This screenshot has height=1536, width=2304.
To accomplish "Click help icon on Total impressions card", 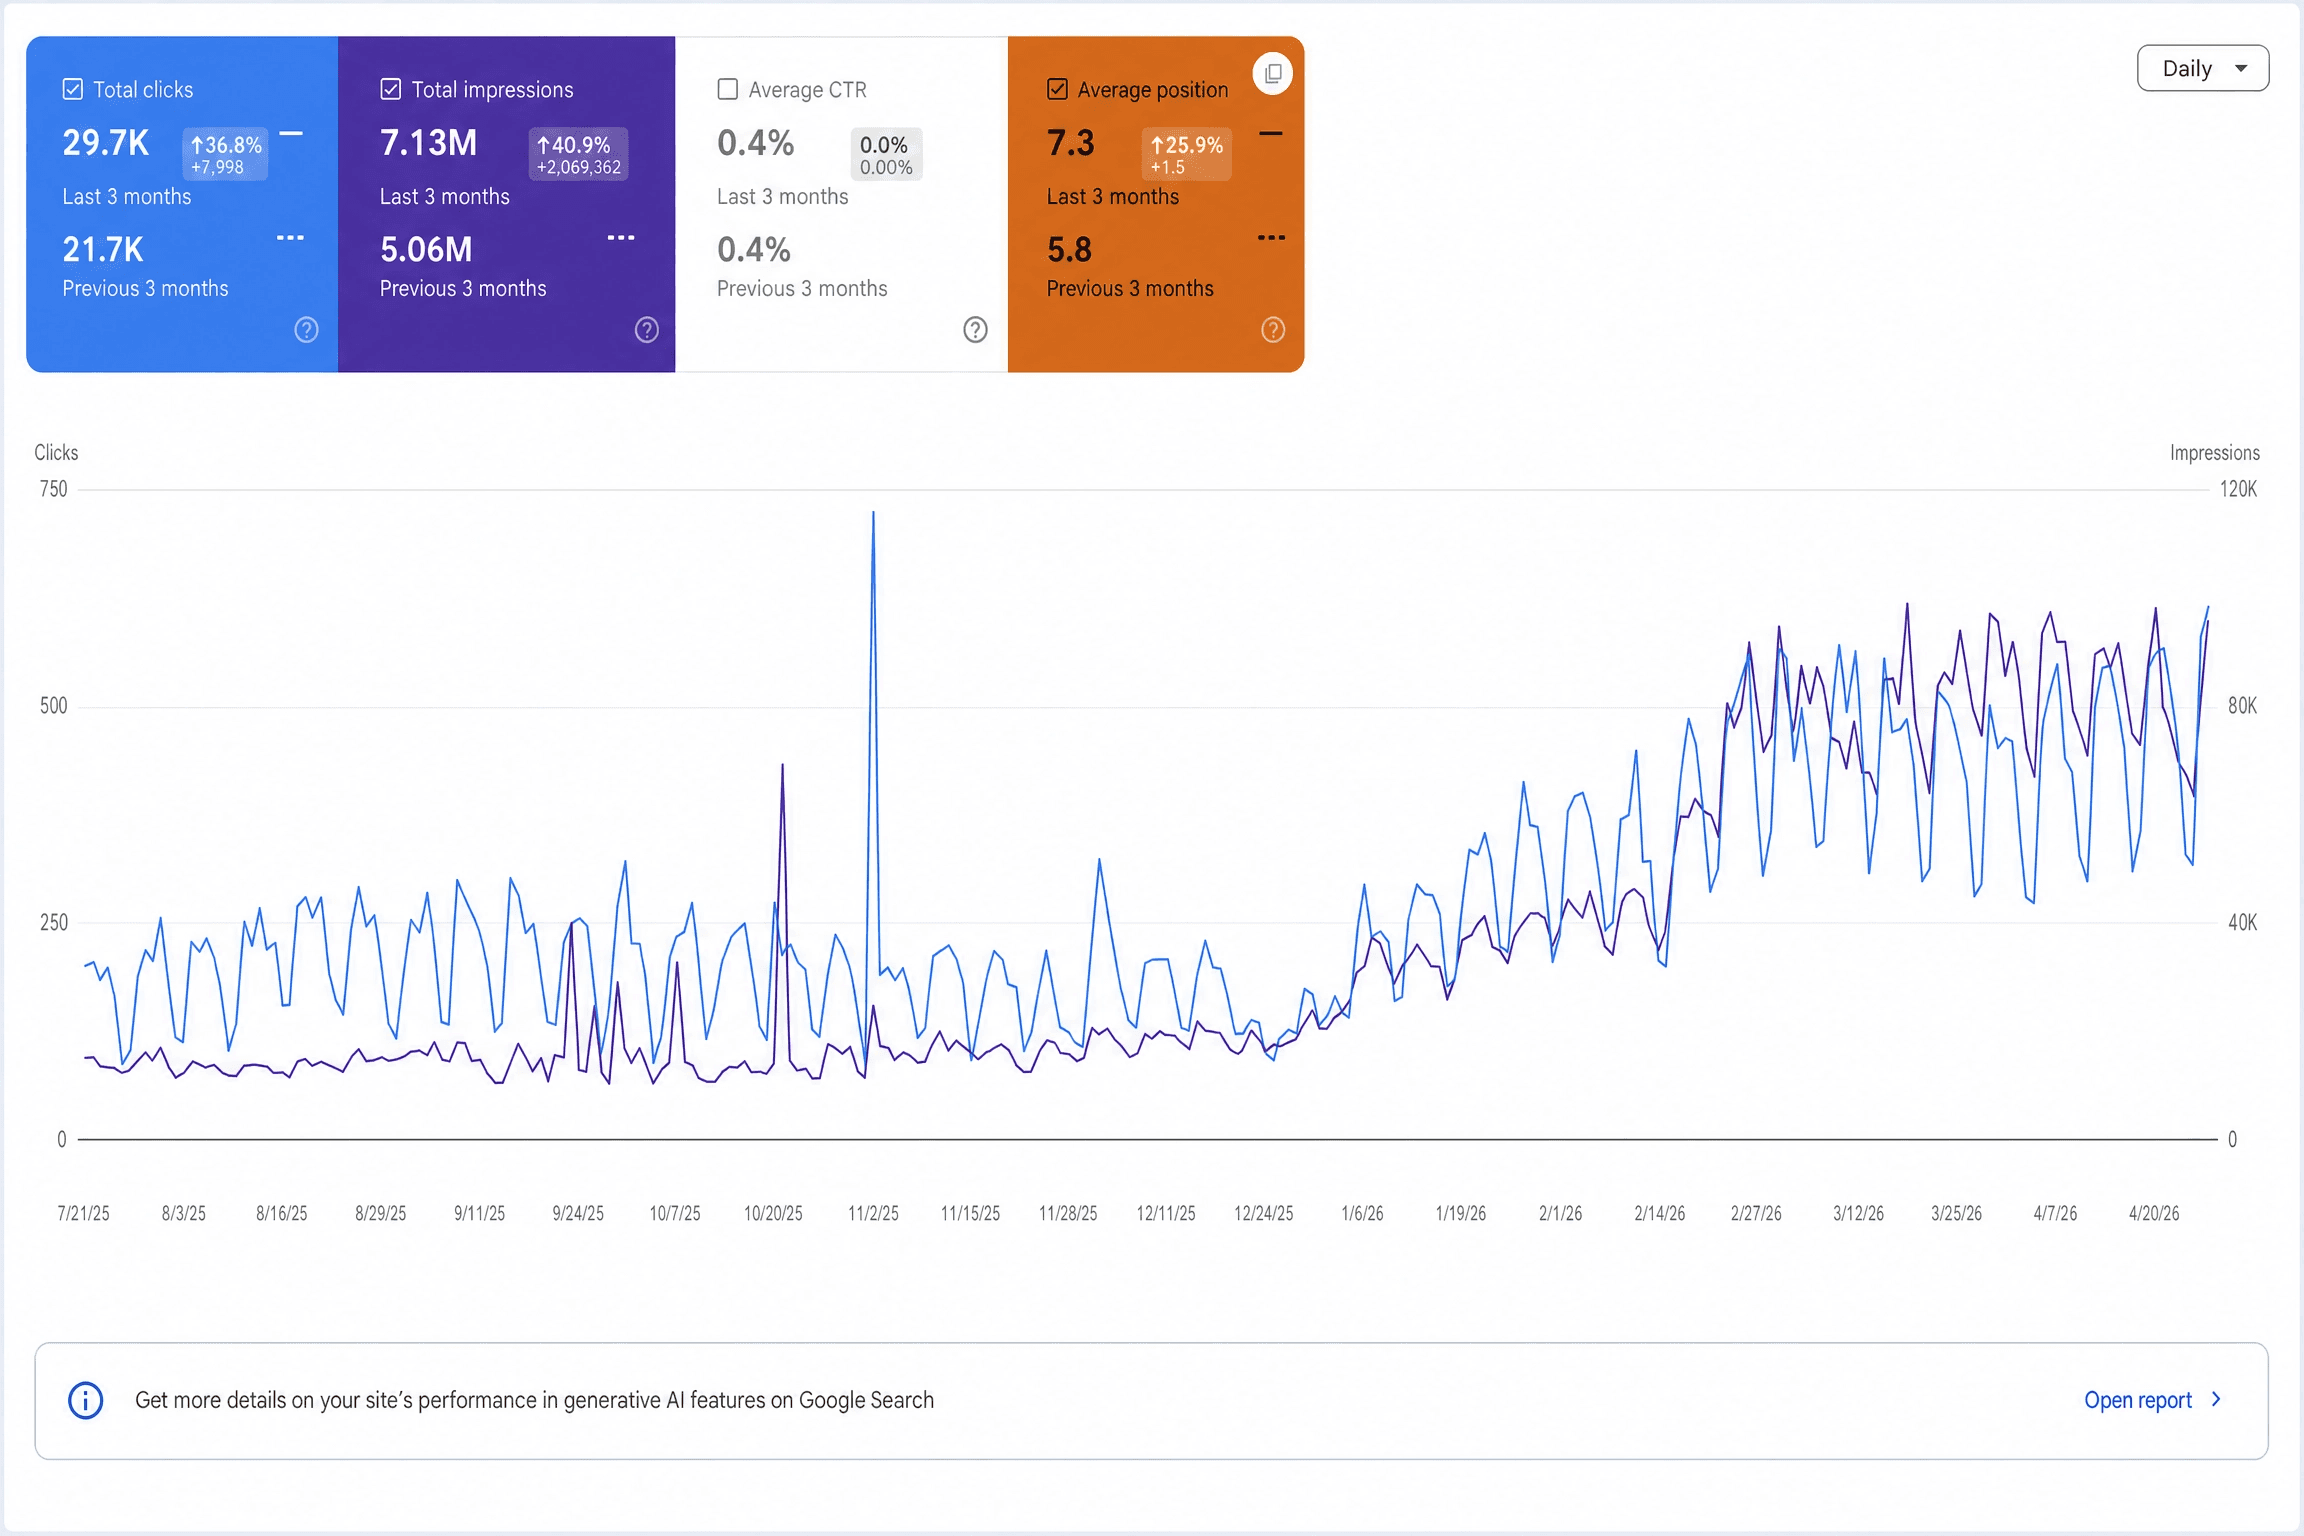I will [x=647, y=330].
